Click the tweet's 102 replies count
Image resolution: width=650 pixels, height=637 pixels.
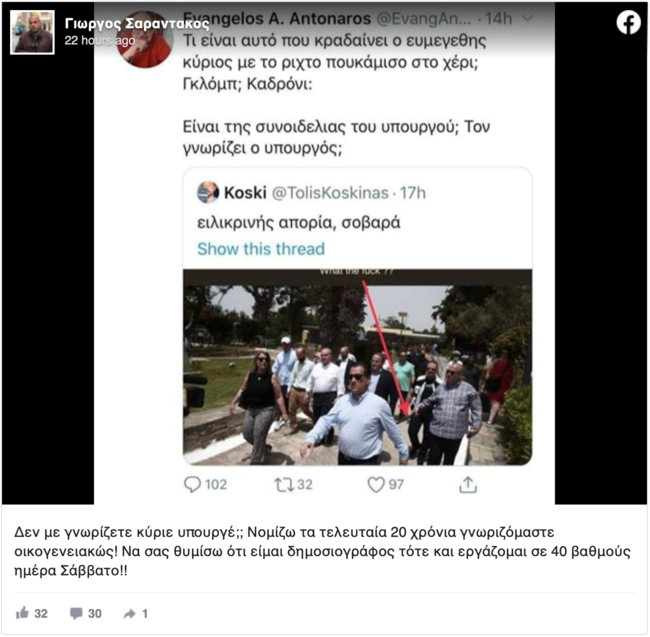point(216,484)
